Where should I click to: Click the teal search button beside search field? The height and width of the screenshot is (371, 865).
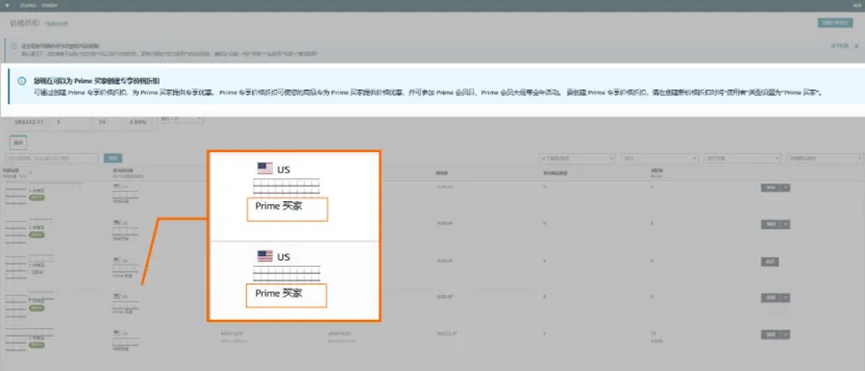(113, 158)
